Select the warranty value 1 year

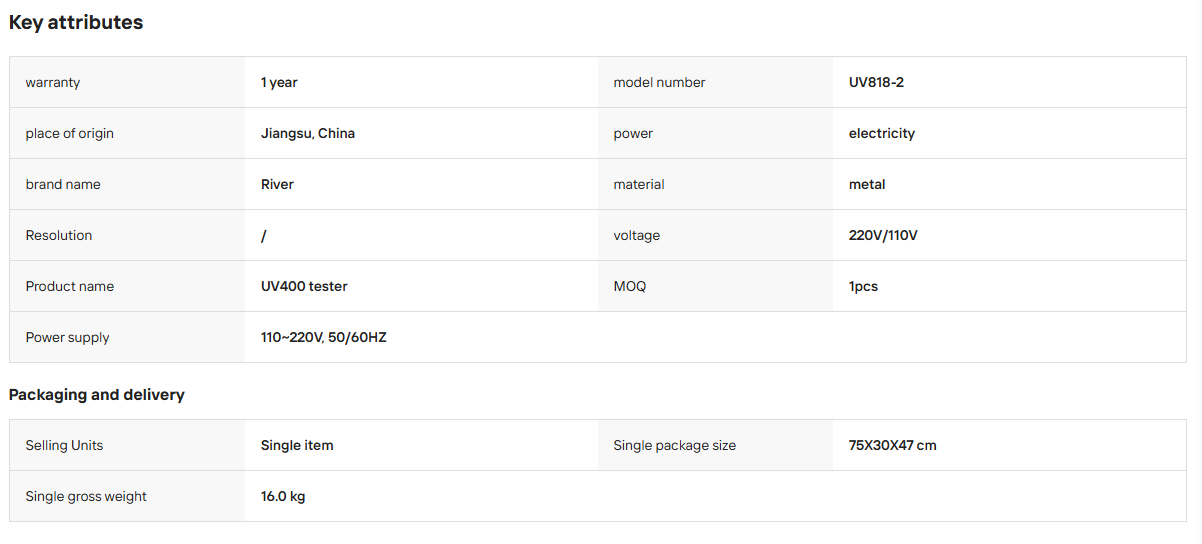click(x=279, y=82)
